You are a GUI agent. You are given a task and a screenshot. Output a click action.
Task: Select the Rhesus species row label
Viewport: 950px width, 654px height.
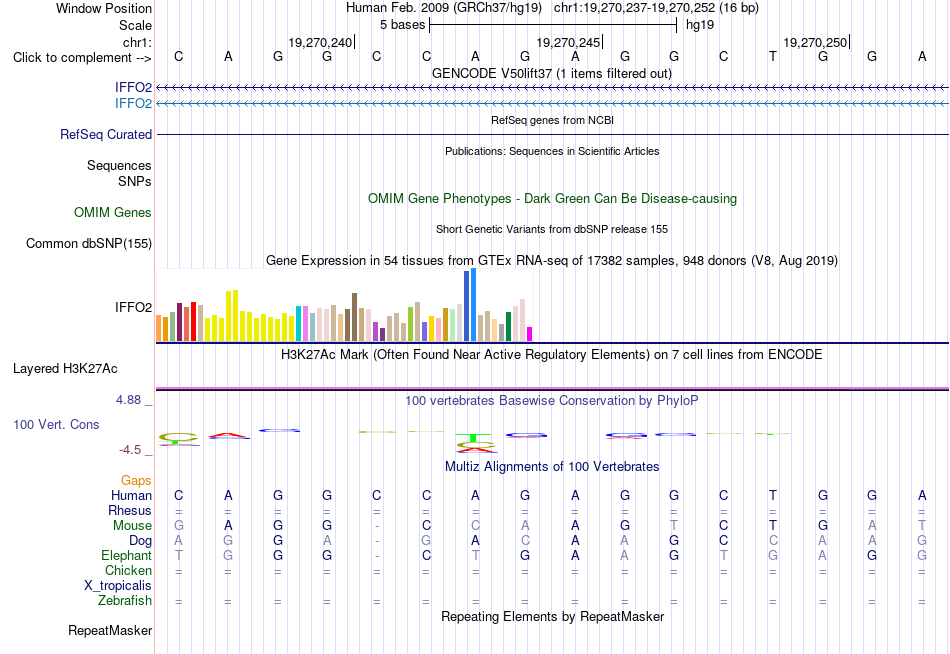click(x=130, y=510)
